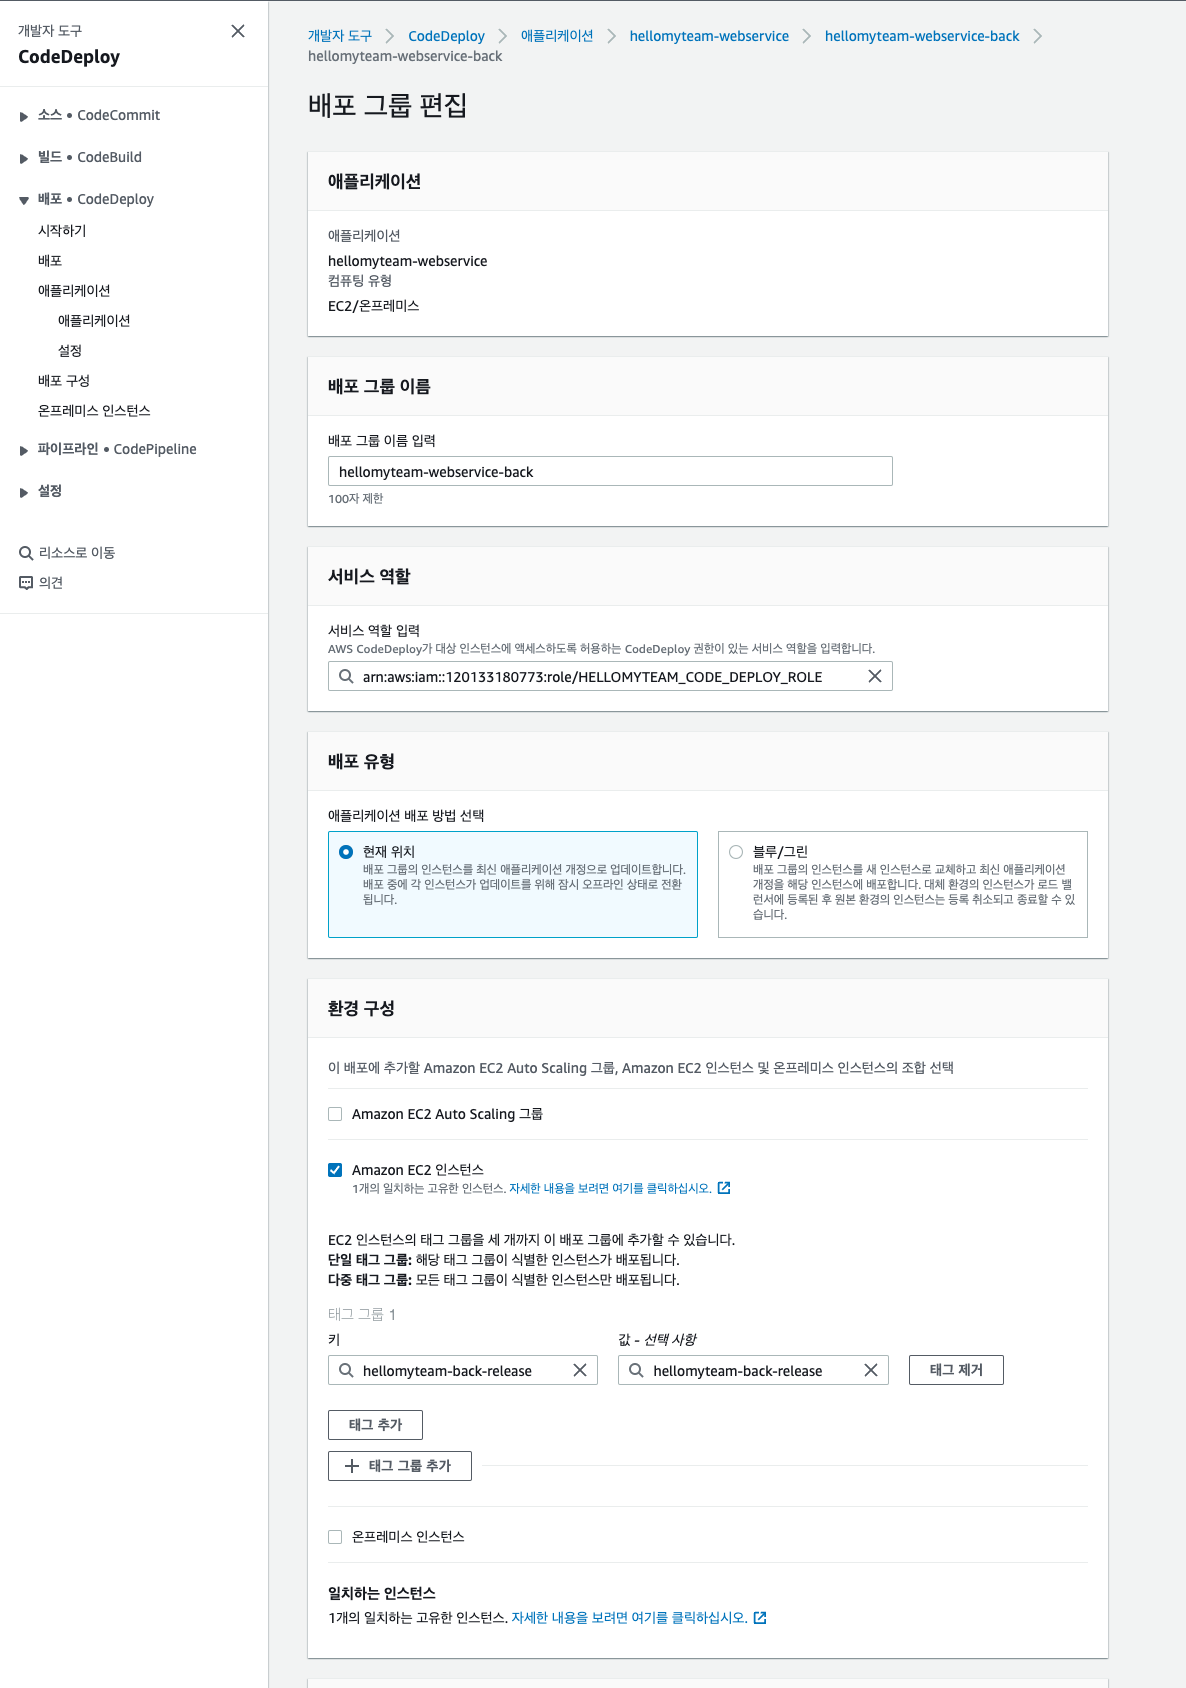1186x1688 pixels.
Task: Expand the 빌드 CodeBuild section
Action: [24, 158]
